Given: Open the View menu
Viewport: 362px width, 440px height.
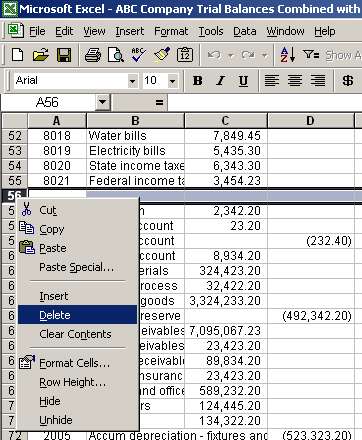Looking at the screenshot, I should point(94,31).
